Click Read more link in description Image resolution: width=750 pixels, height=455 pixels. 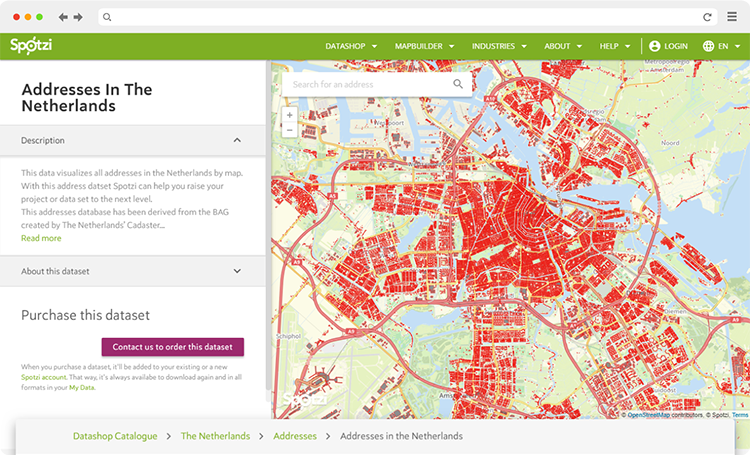(41, 238)
